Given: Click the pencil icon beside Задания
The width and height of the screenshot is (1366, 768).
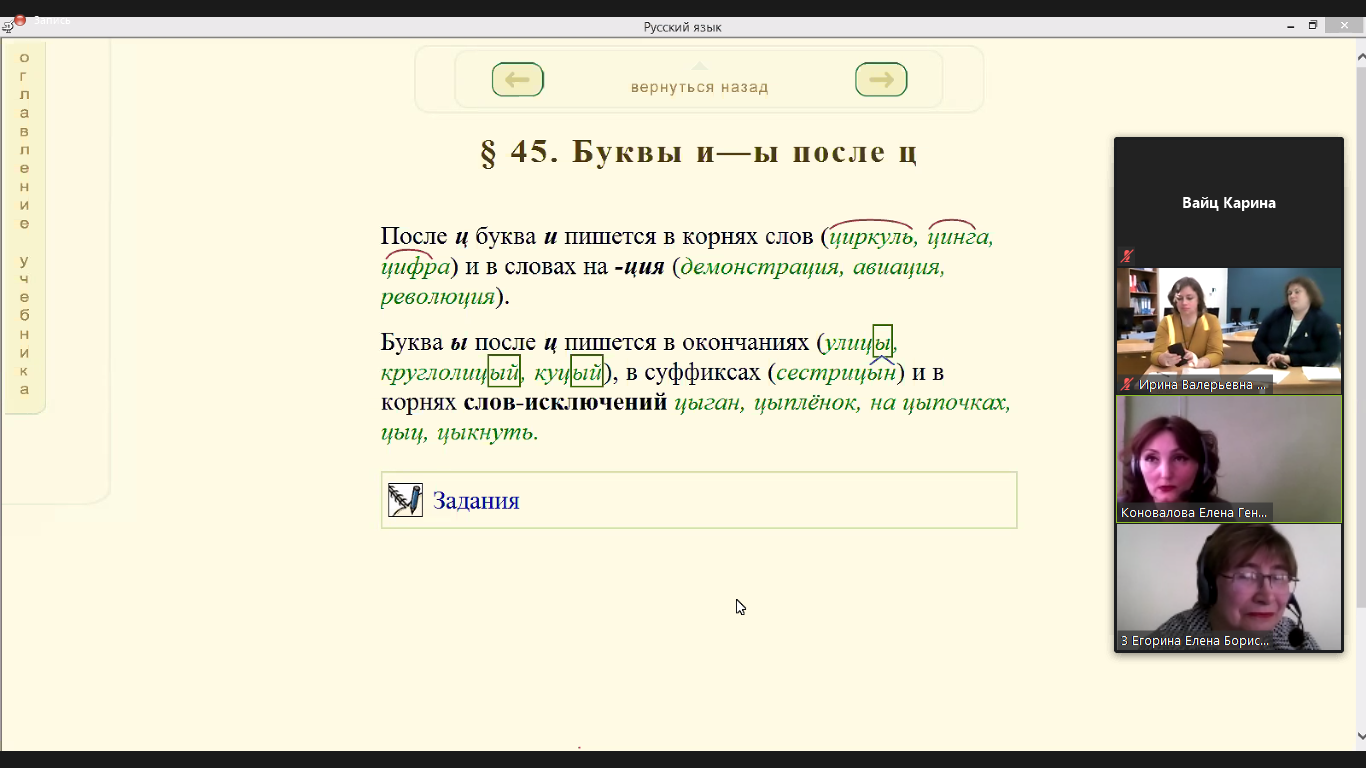Looking at the screenshot, I should tap(405, 500).
